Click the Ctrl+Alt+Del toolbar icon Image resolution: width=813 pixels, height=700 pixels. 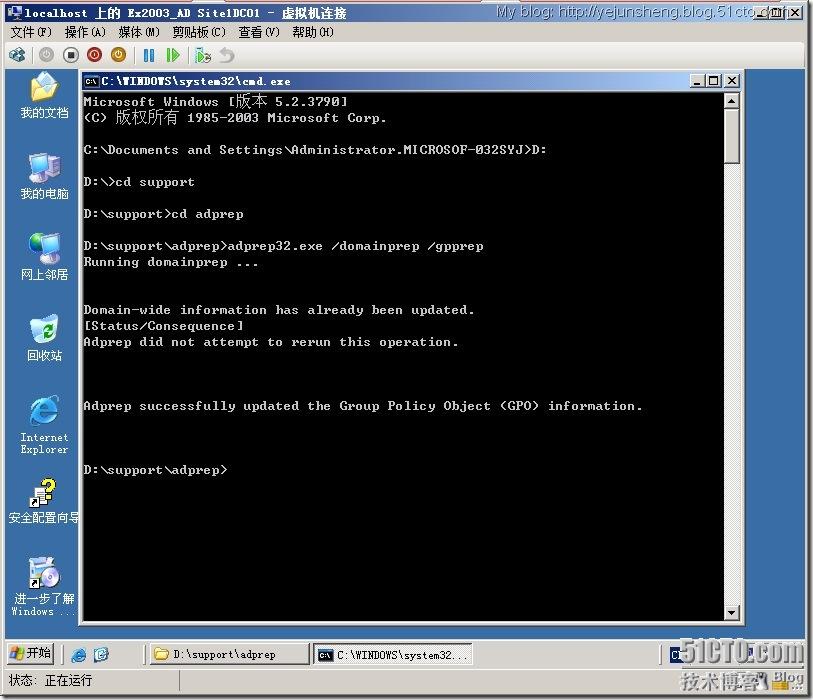(x=17, y=55)
